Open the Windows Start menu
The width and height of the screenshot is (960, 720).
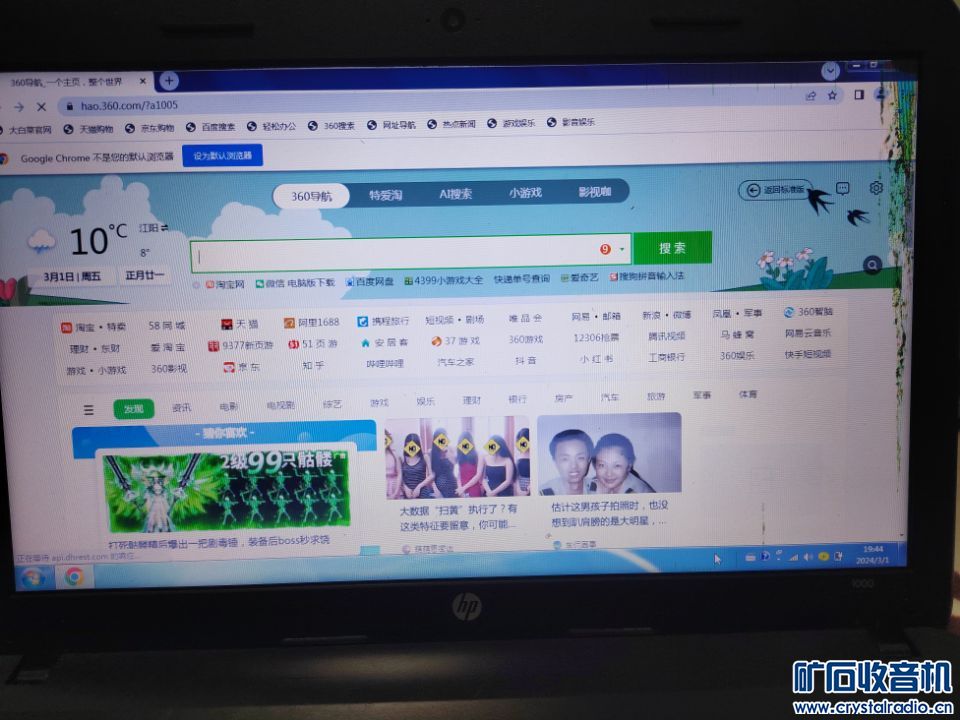(x=32, y=577)
